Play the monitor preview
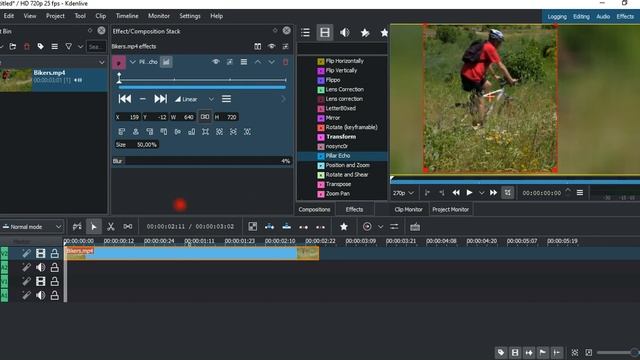640x360 pixels. [469, 193]
